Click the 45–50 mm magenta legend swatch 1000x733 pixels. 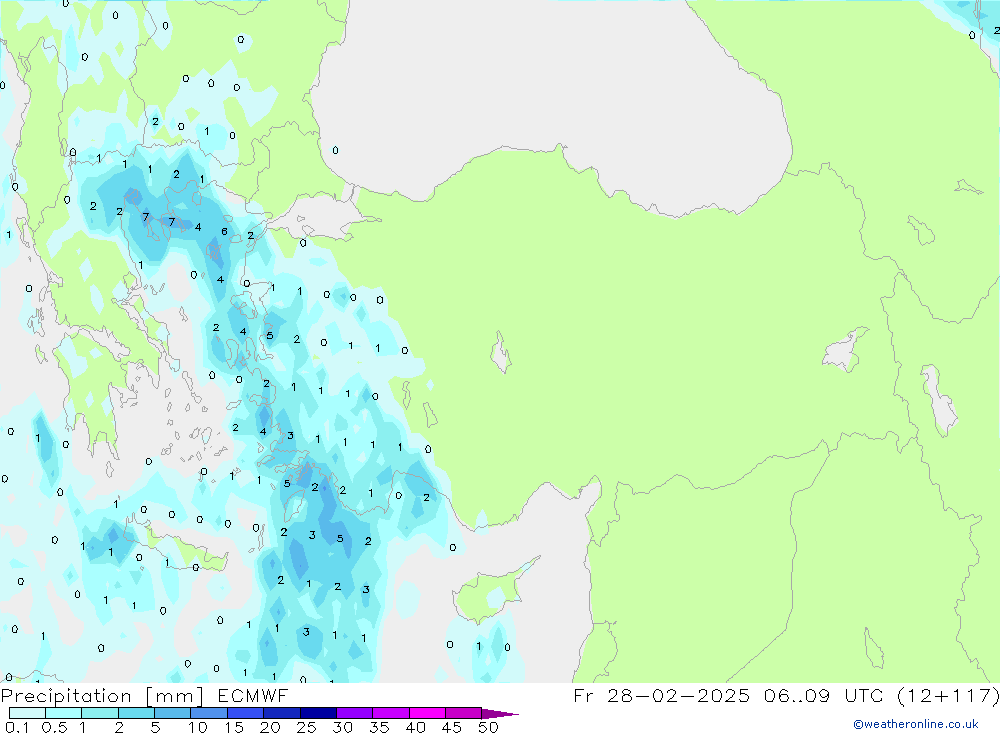(x=463, y=713)
